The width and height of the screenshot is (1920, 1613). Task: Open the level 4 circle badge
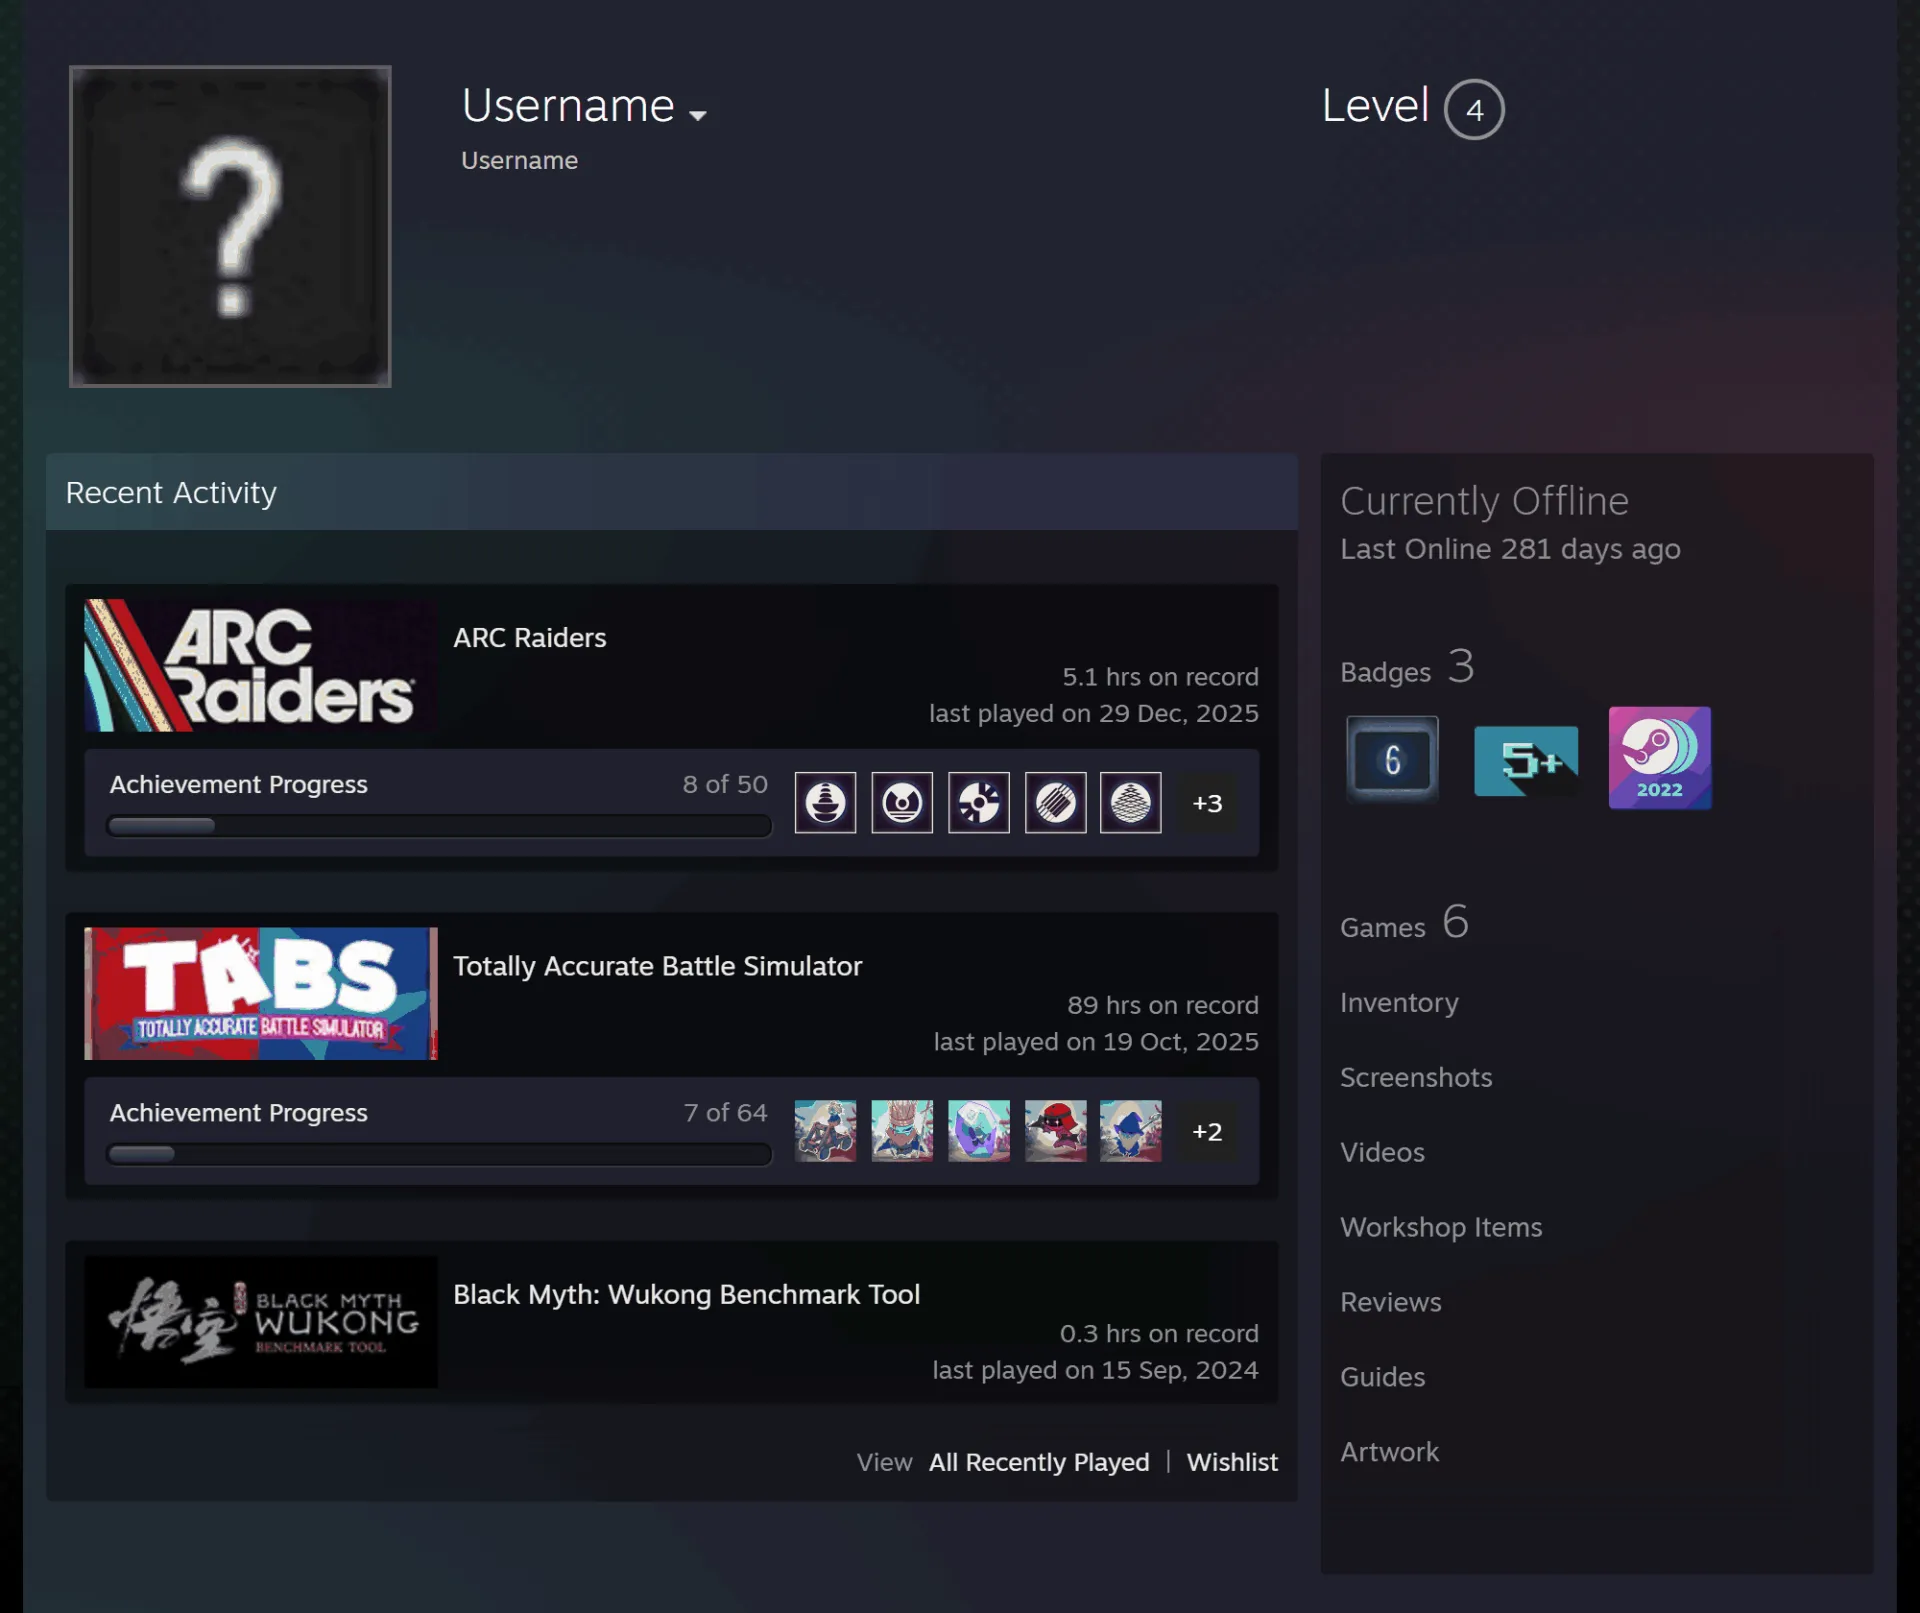pos(1474,109)
